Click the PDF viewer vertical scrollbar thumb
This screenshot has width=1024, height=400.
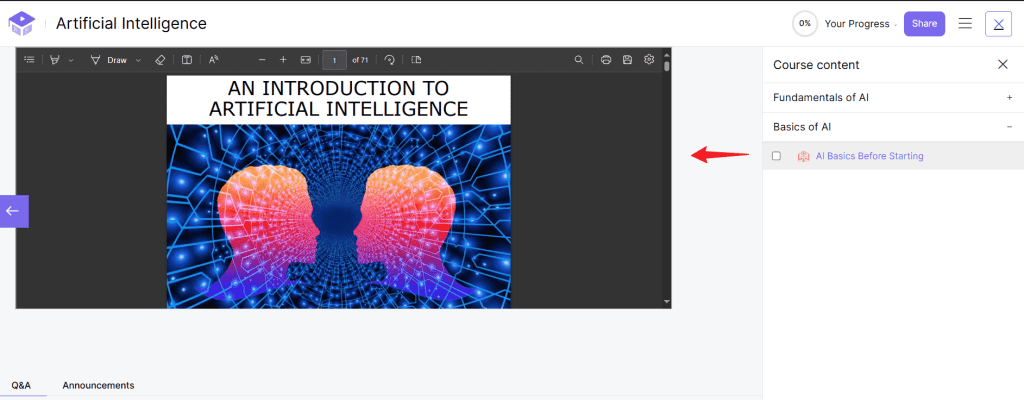pyautogui.click(x=666, y=66)
